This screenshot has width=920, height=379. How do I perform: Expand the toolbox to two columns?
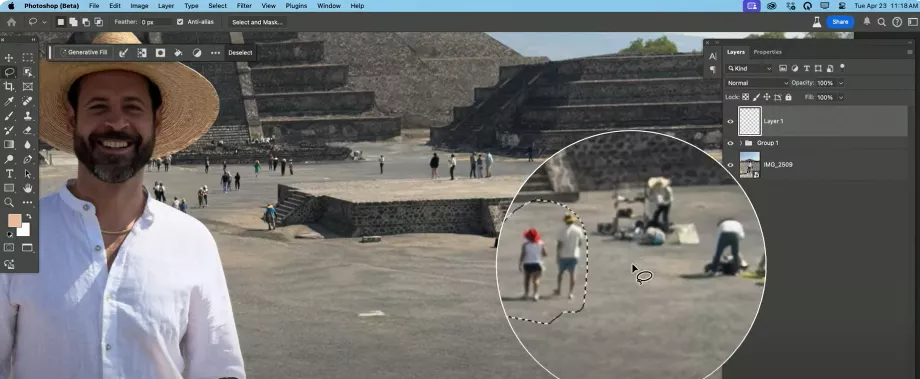33,40
